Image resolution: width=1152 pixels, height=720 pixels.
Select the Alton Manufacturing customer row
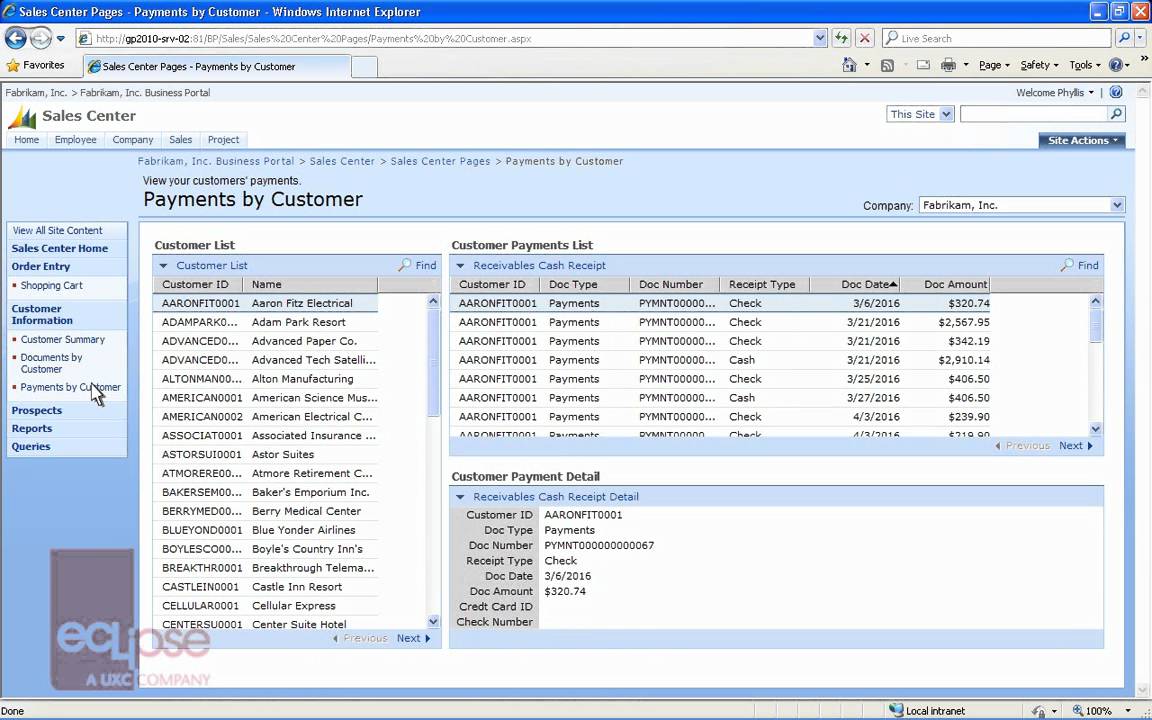tap(265, 379)
